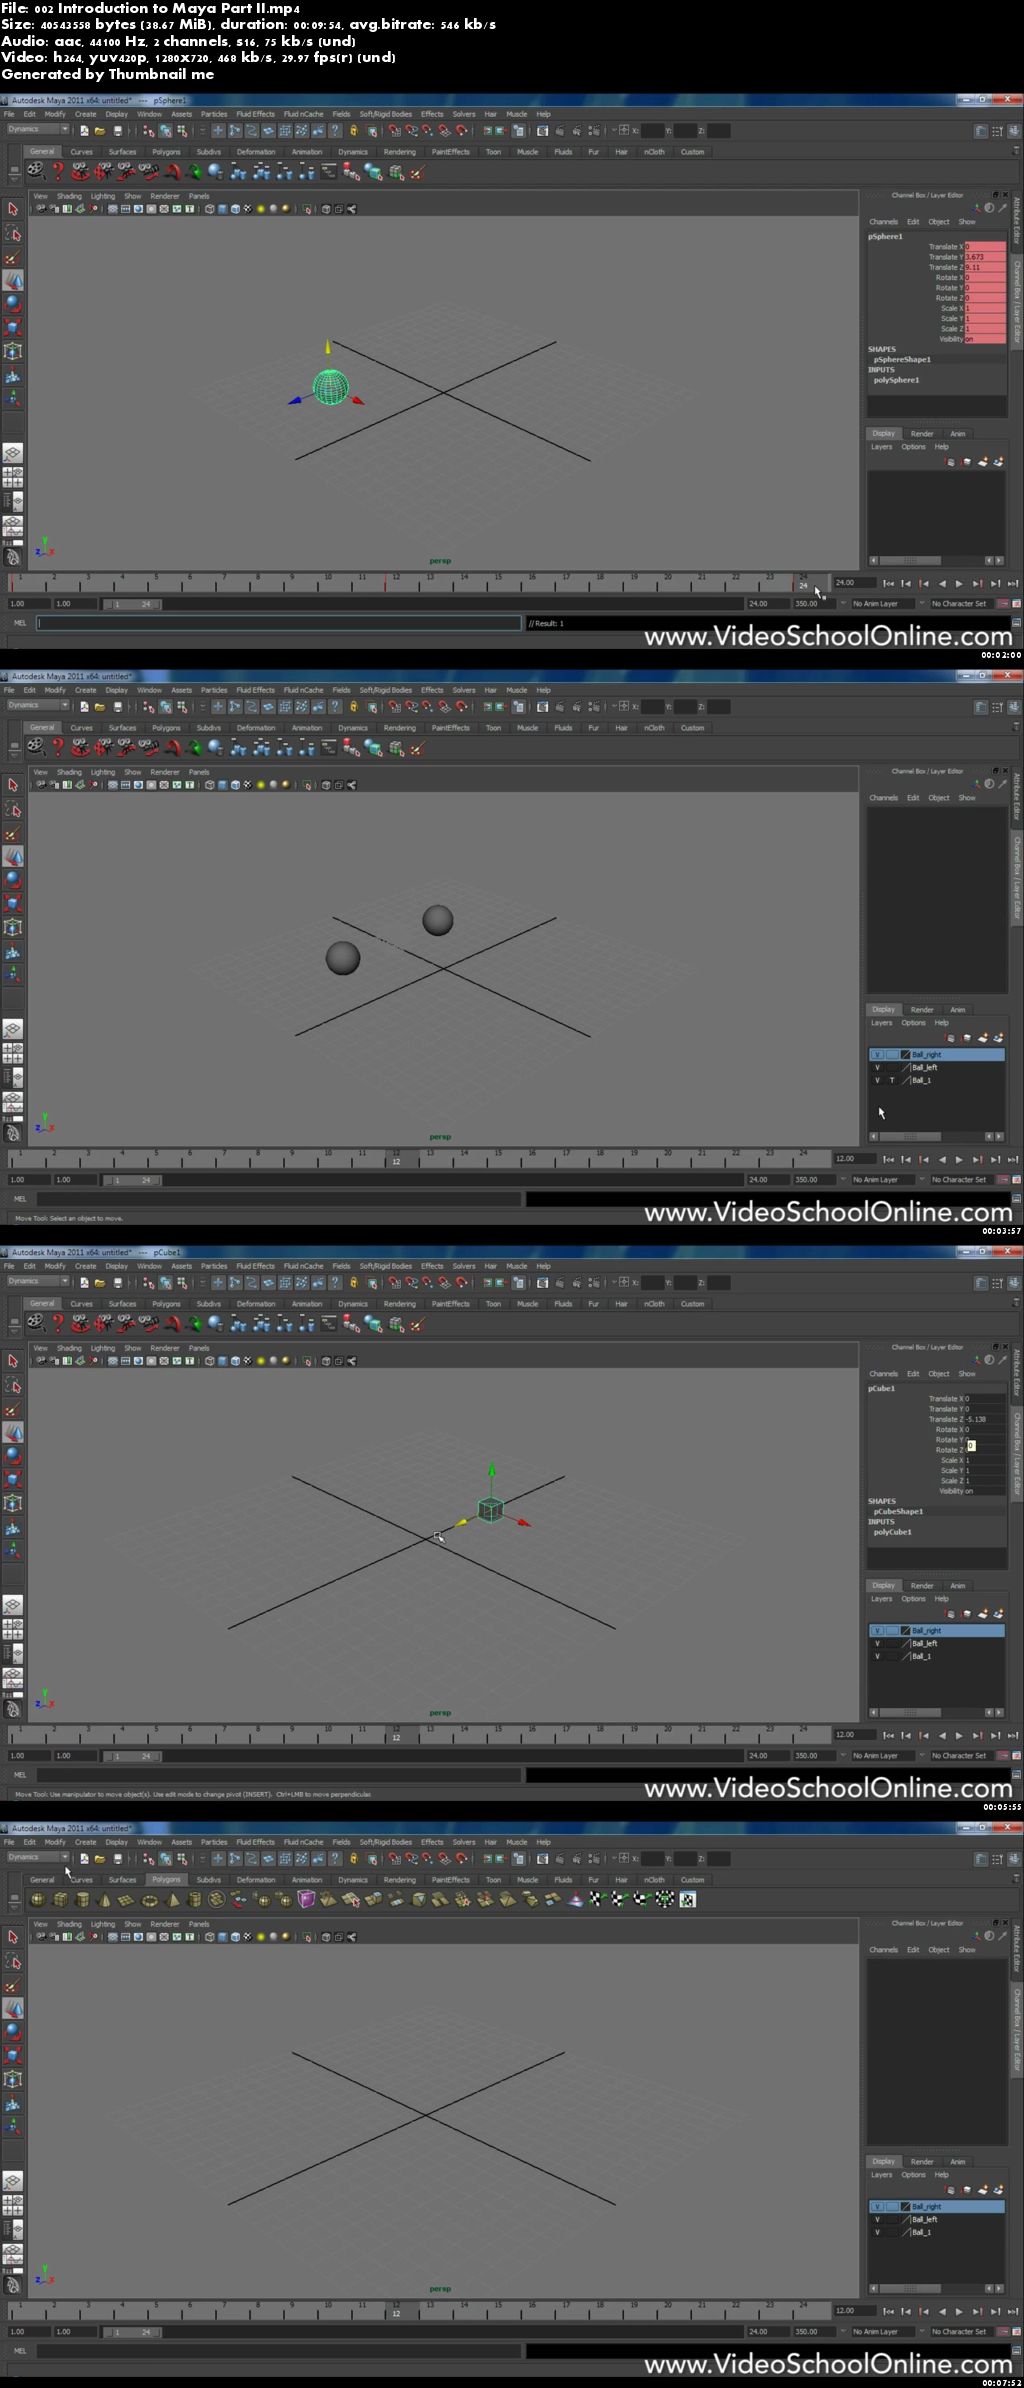Image resolution: width=1024 pixels, height=2388 pixels.
Task: Click the Translate Y field showing 3.673
Action: [984, 257]
